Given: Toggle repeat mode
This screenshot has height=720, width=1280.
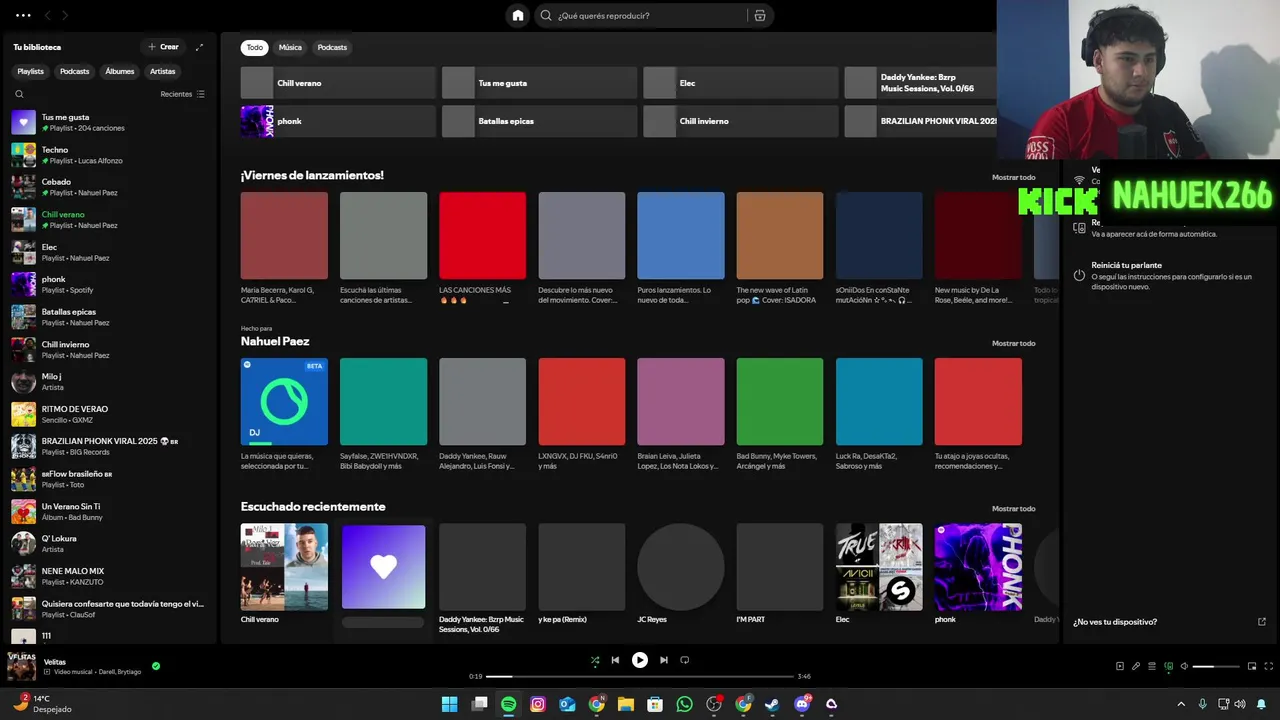Looking at the screenshot, I should click(x=685, y=660).
